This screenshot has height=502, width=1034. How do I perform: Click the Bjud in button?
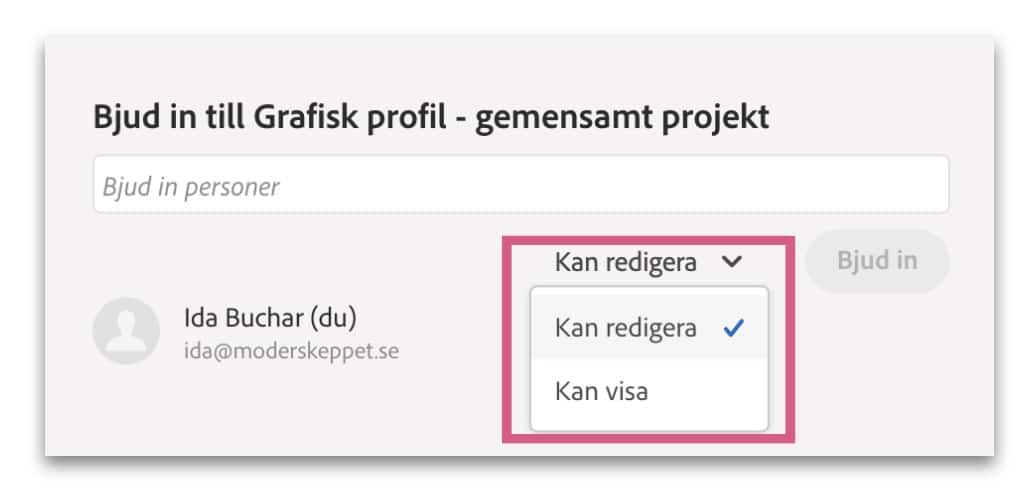click(x=877, y=261)
